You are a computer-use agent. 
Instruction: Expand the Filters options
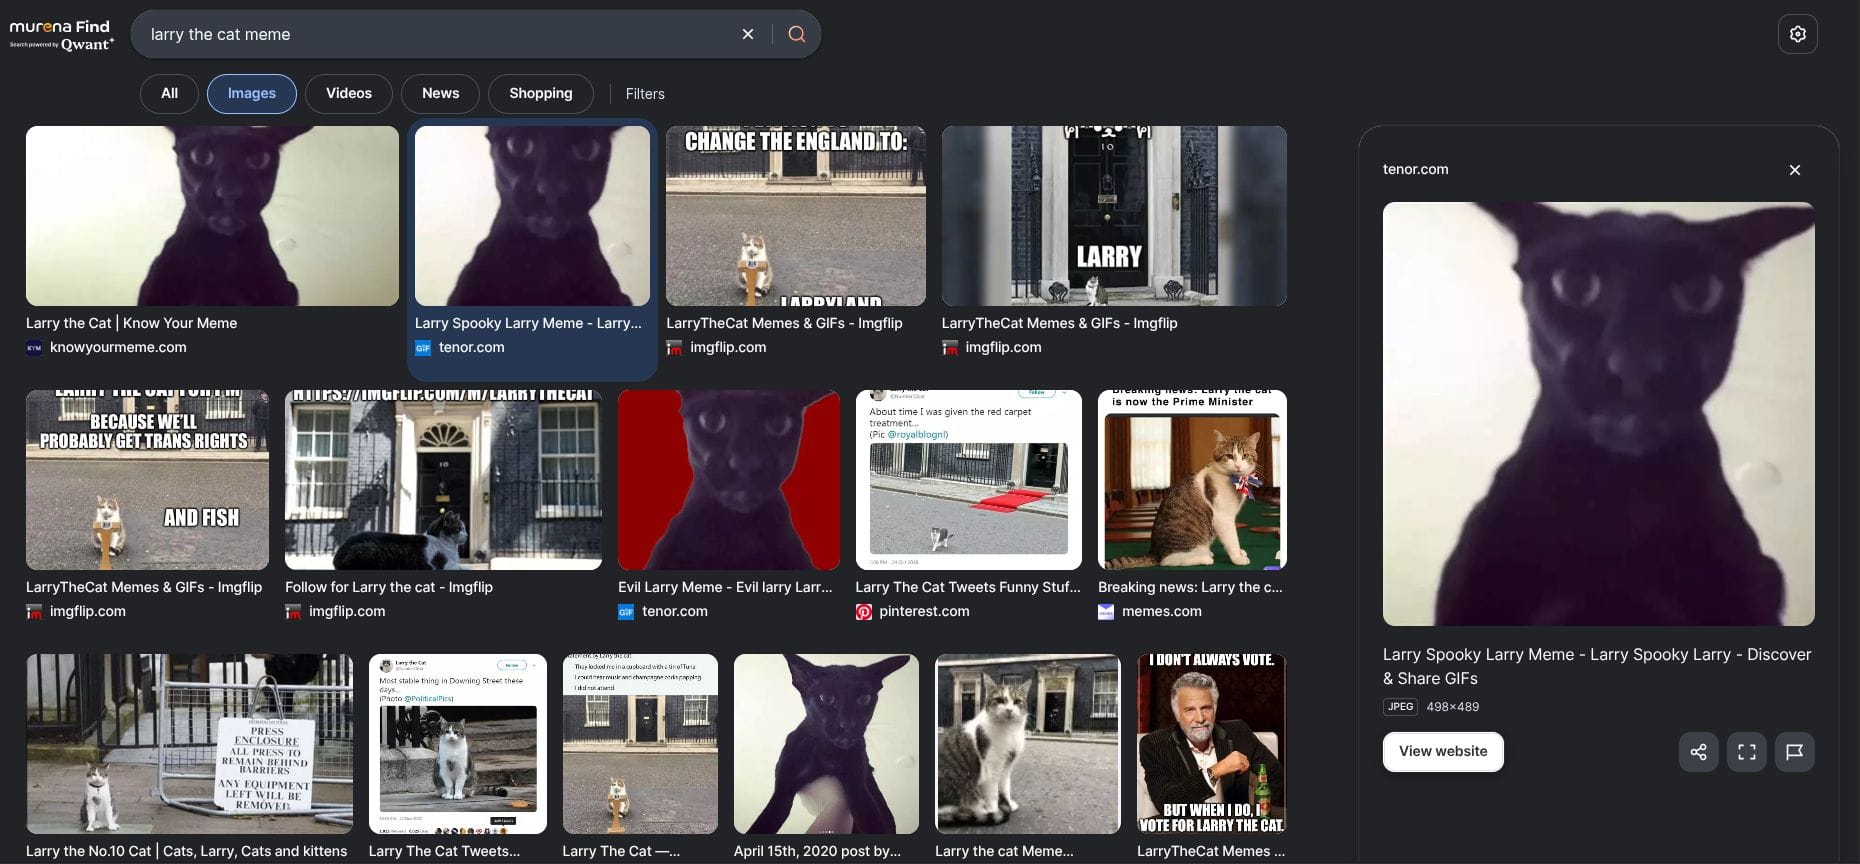(644, 94)
